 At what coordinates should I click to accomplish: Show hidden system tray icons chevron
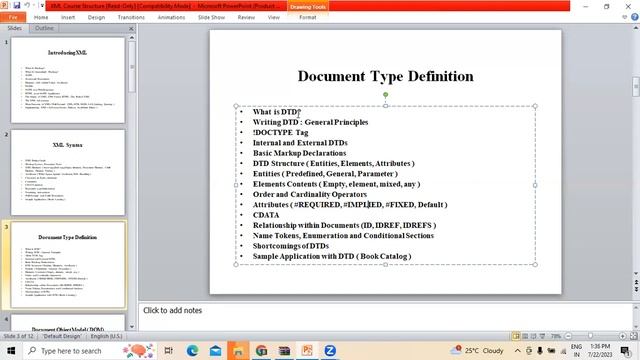(x=517, y=351)
